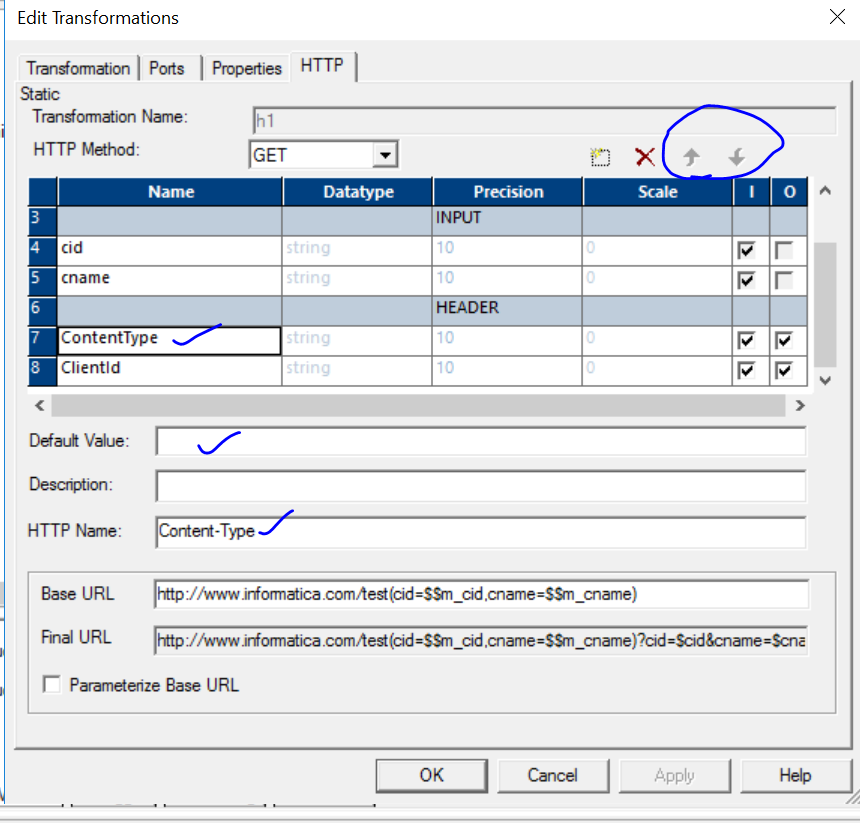Screen dimensions: 860x823
Task: Click the move port down arrow
Action: coord(736,157)
